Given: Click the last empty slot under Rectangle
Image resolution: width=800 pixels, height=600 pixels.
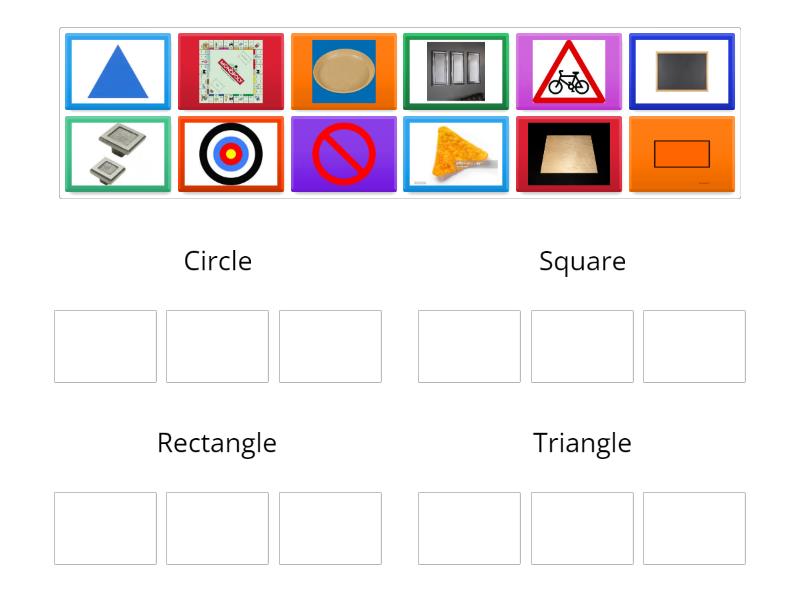Looking at the screenshot, I should [330, 528].
